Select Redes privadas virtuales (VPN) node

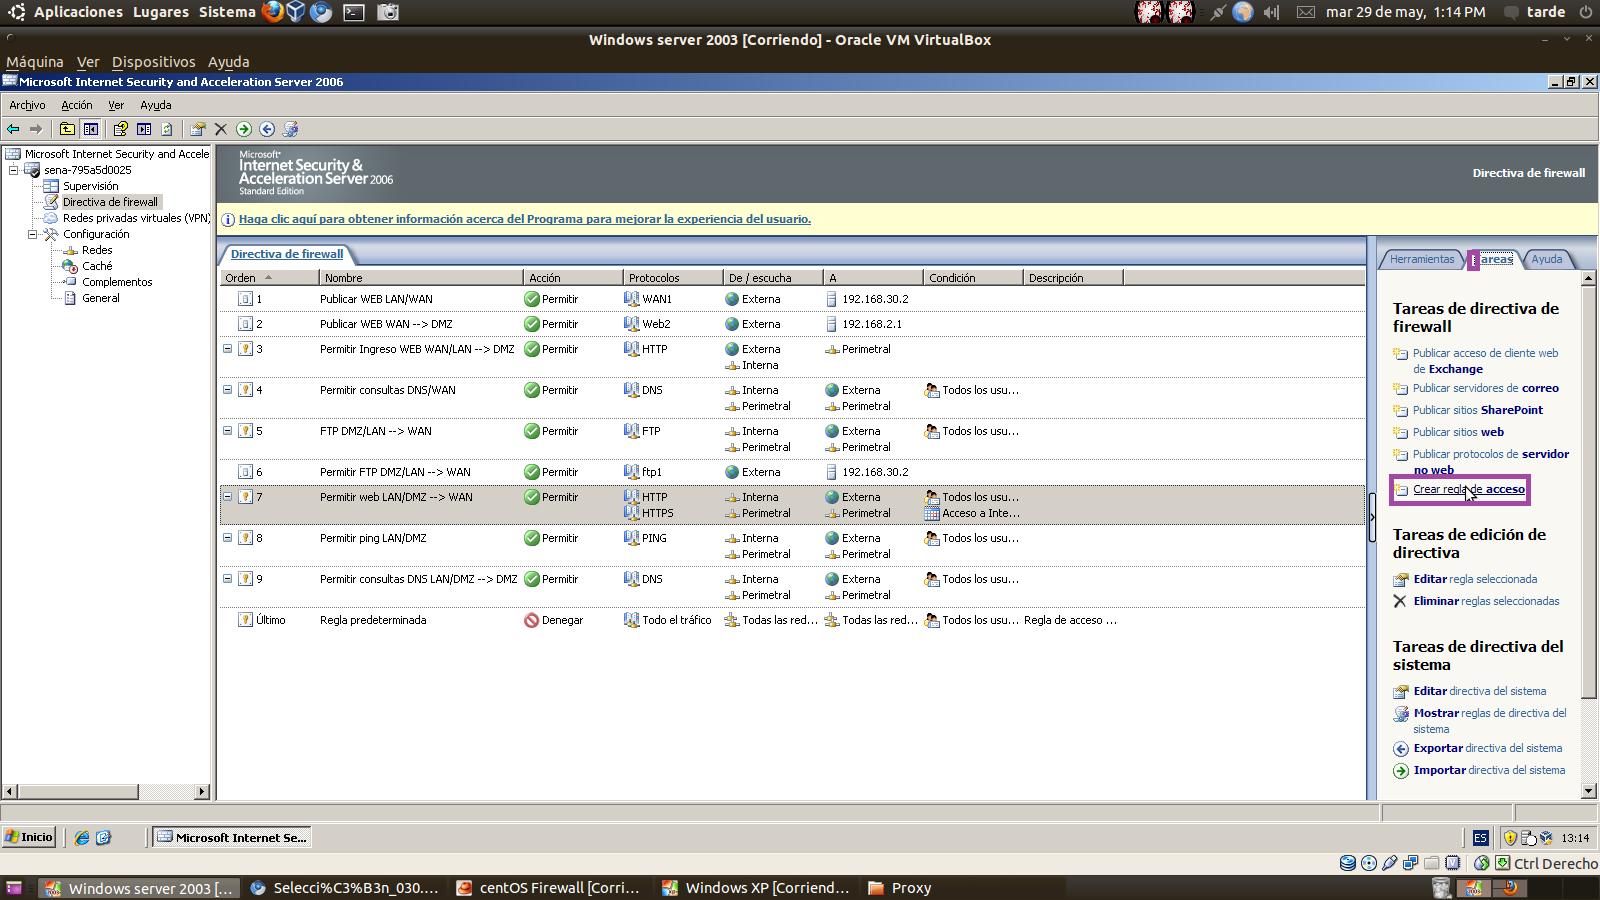tap(136, 218)
